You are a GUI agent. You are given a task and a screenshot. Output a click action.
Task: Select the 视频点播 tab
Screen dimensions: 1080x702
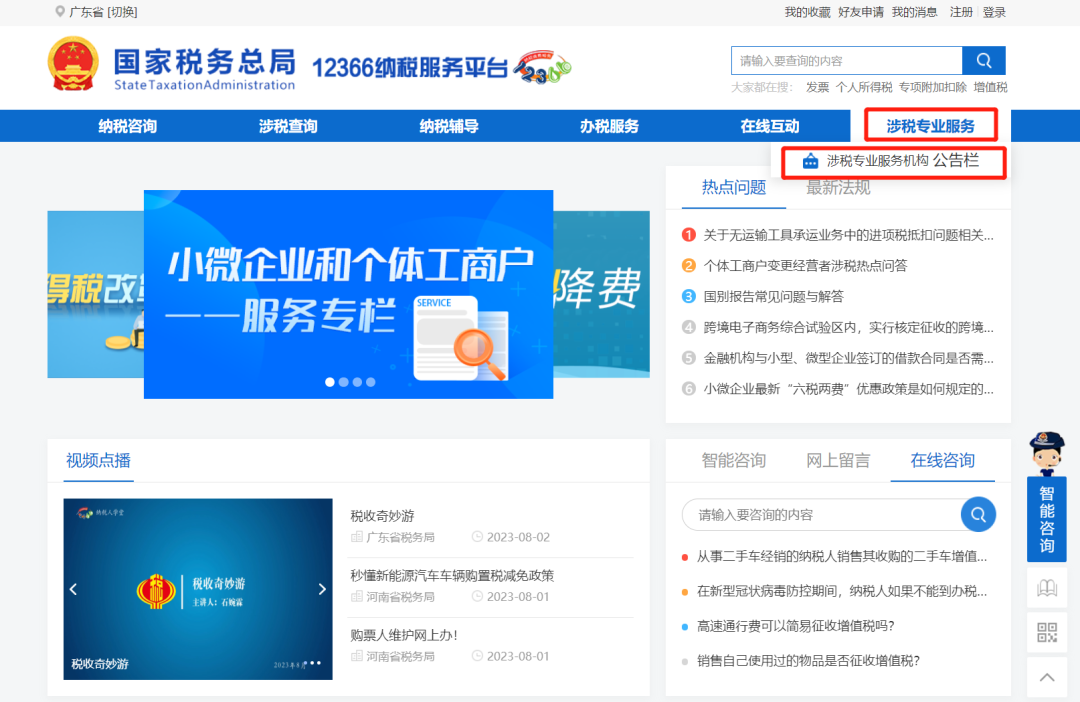[98, 460]
